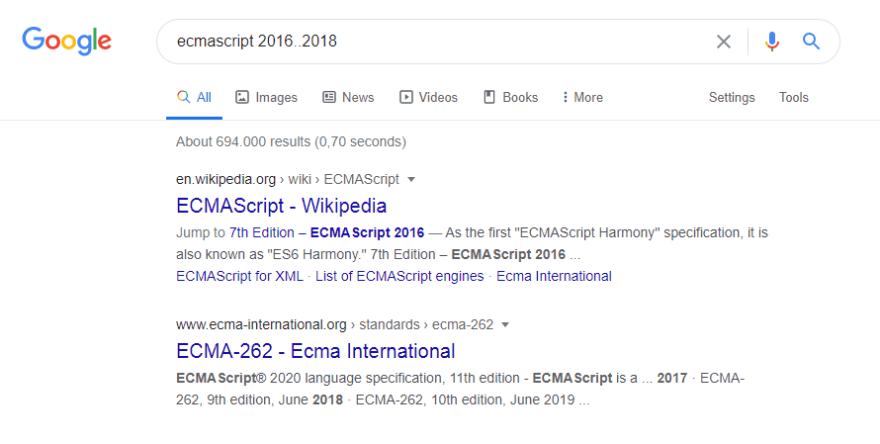Viewport: 880px width, 444px height.
Task: Start voice search with microphone icon
Action: pyautogui.click(x=771, y=41)
